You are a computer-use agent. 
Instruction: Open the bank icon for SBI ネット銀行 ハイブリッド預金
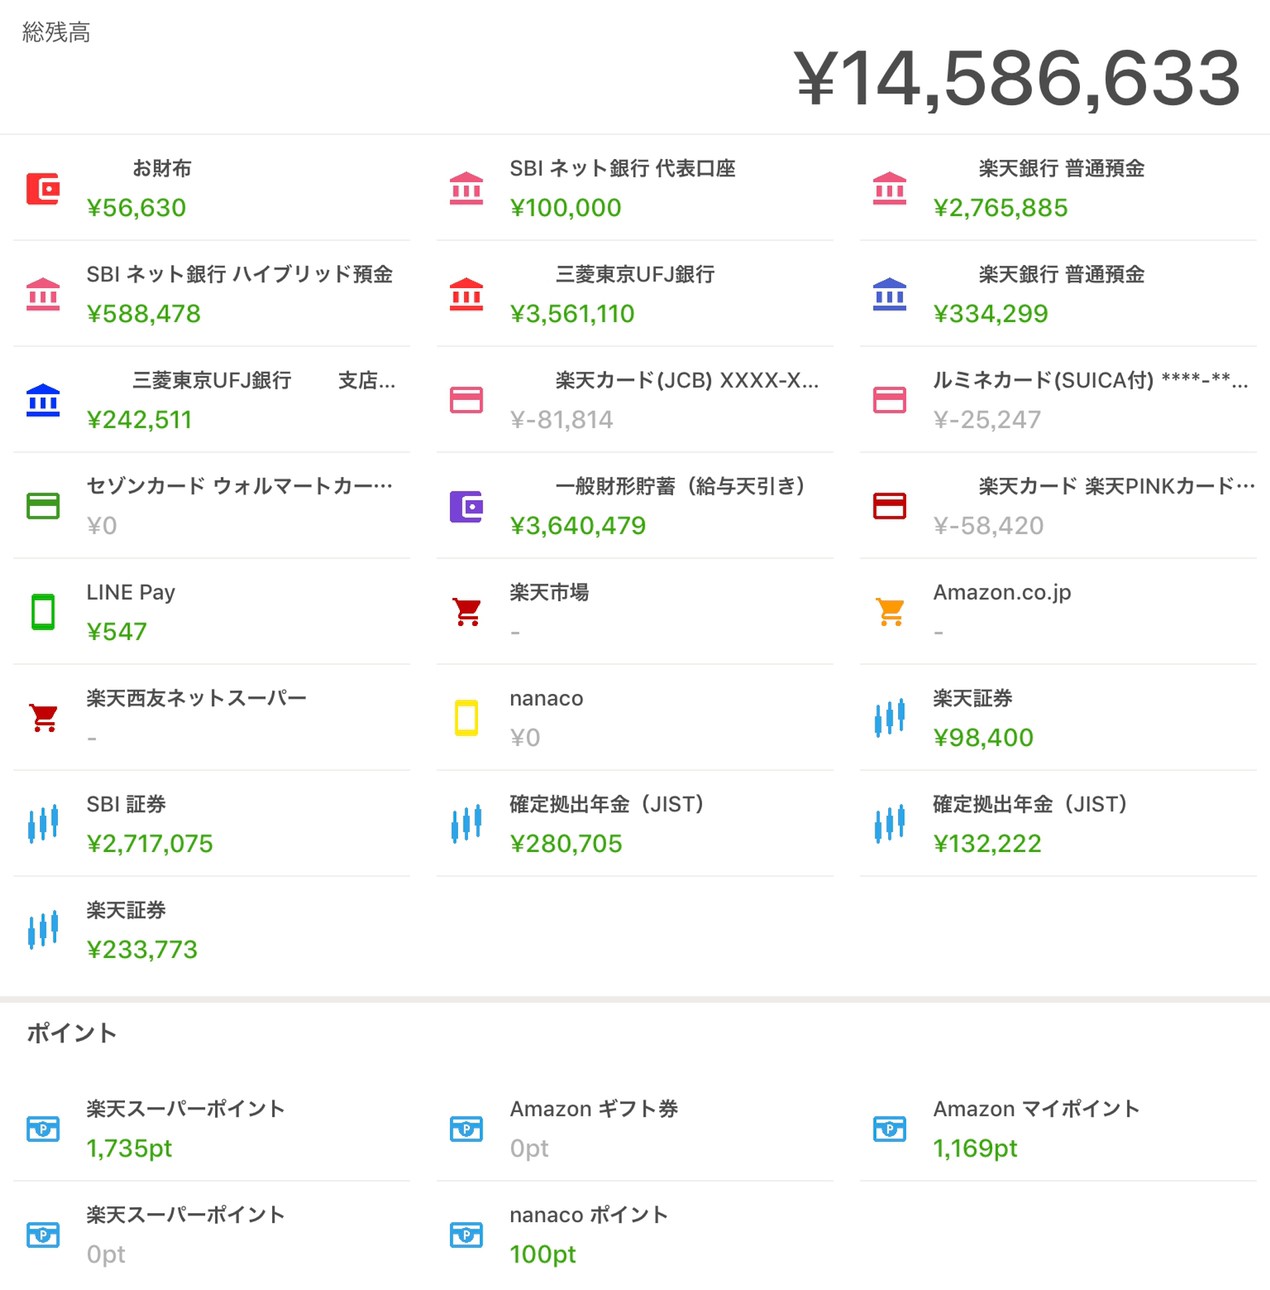click(43, 294)
